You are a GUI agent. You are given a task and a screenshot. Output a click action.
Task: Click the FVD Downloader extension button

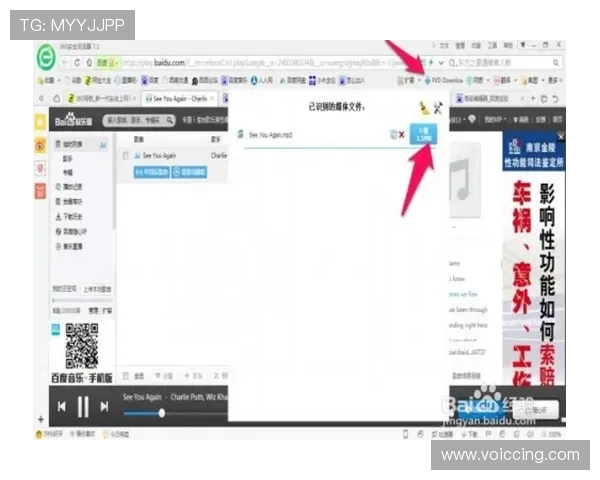pyautogui.click(x=444, y=80)
